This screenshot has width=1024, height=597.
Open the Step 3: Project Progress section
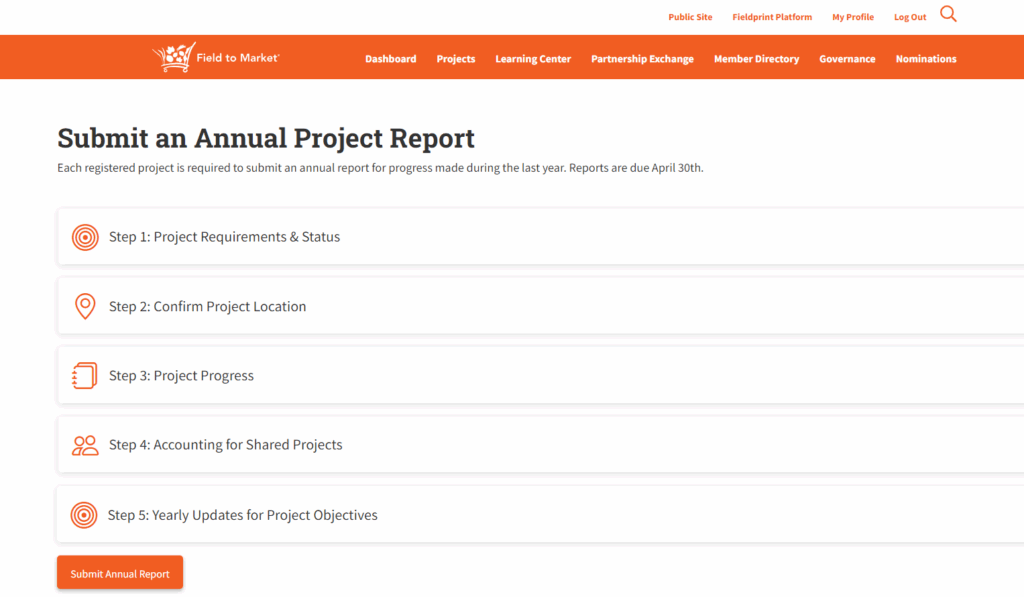tap(181, 376)
